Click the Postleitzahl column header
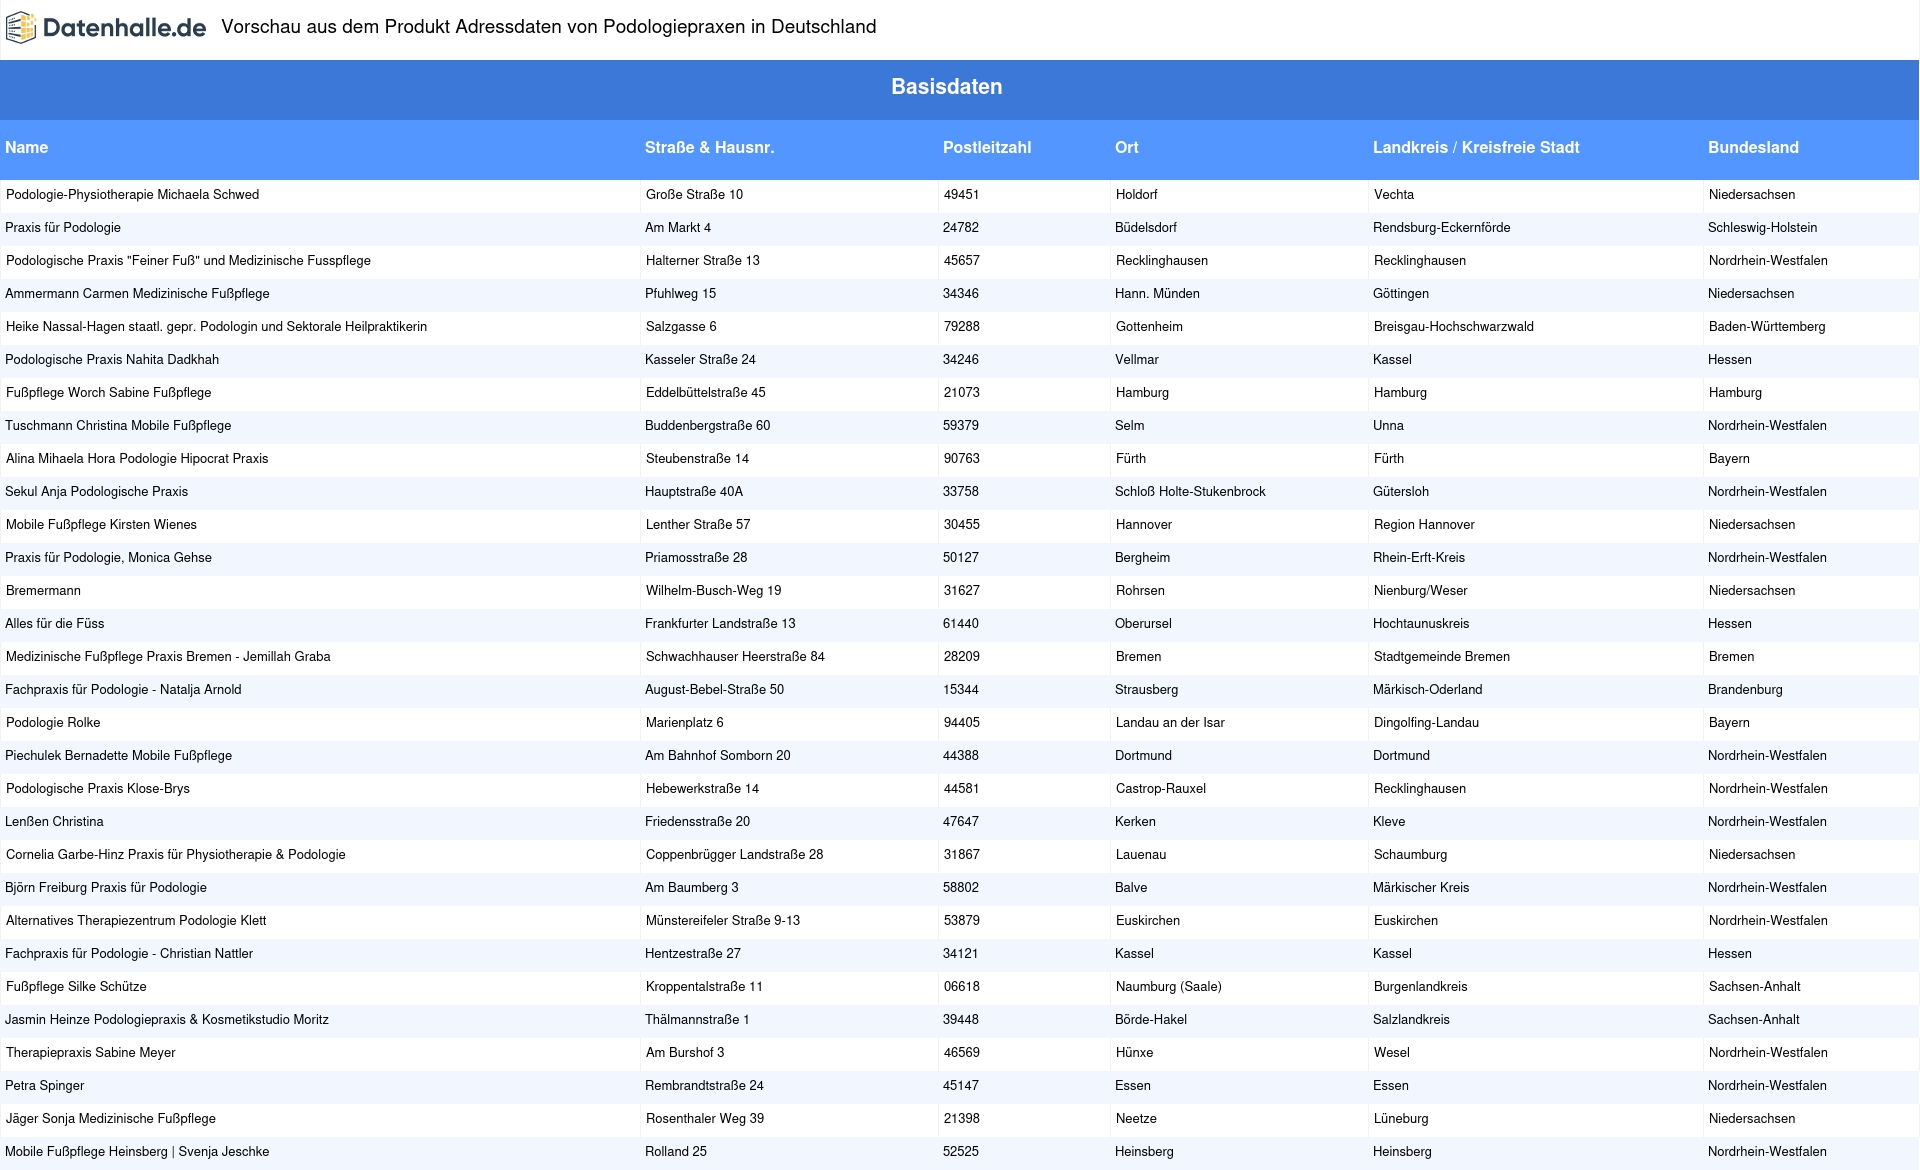Viewport: 1920px width, 1170px height. [987, 147]
